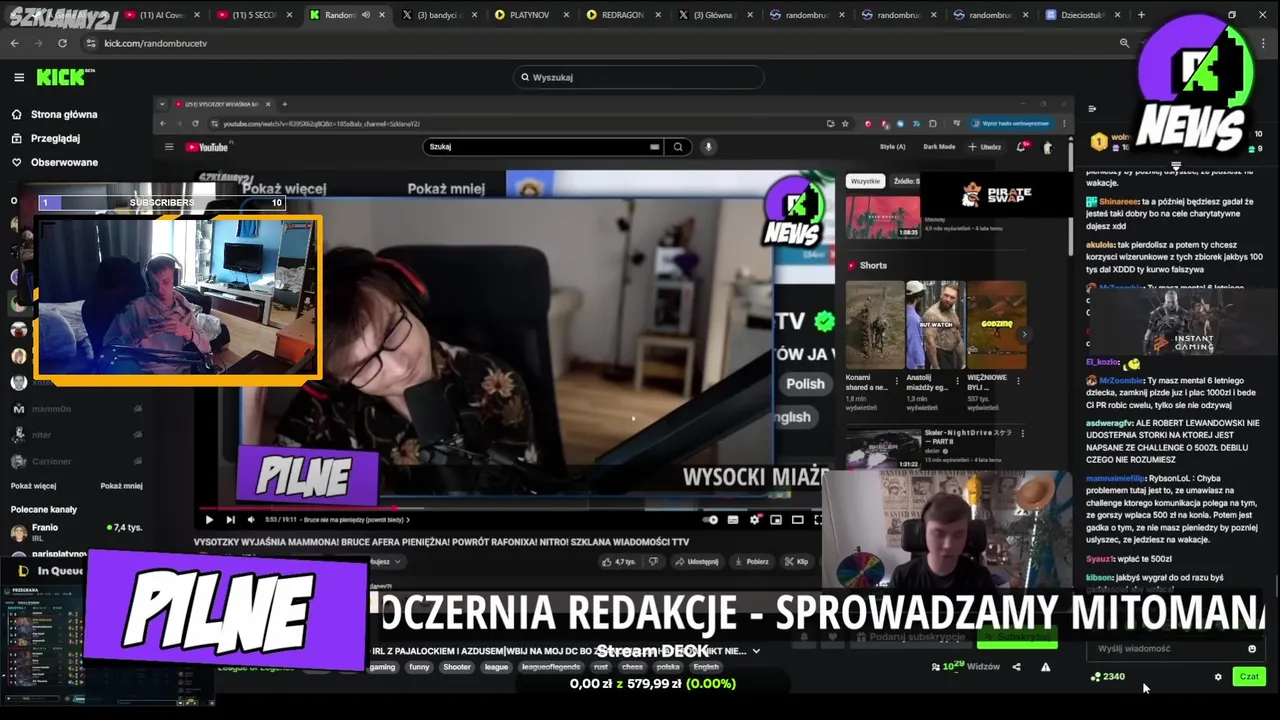
Task: Dislike the YouTube video
Action: (653, 562)
